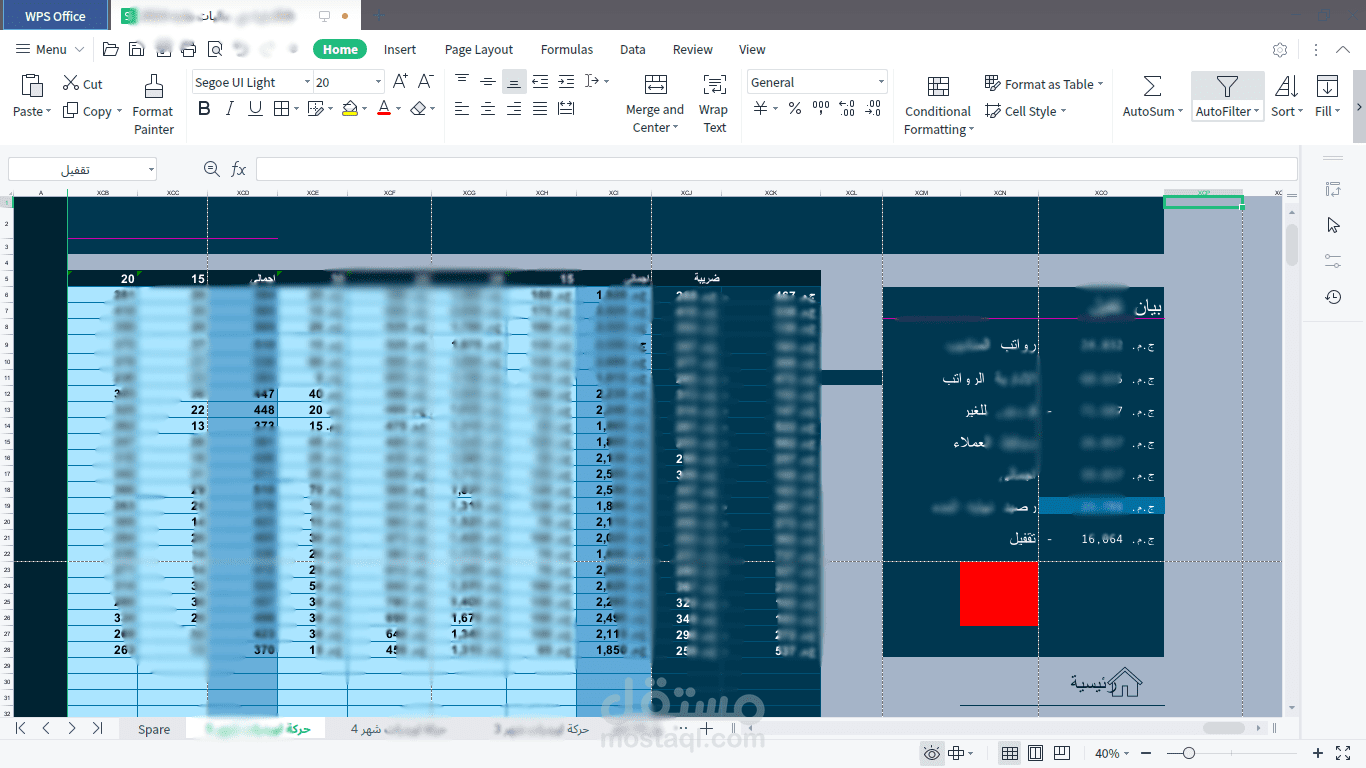1366x768 pixels.
Task: Toggle bold formatting
Action: click(x=204, y=108)
